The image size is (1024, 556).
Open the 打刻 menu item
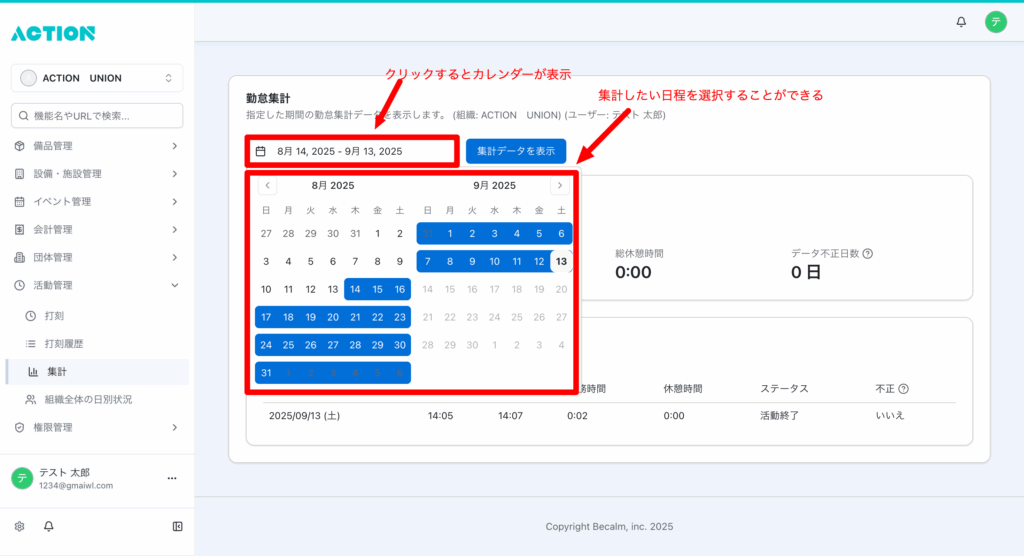[x=55, y=316]
